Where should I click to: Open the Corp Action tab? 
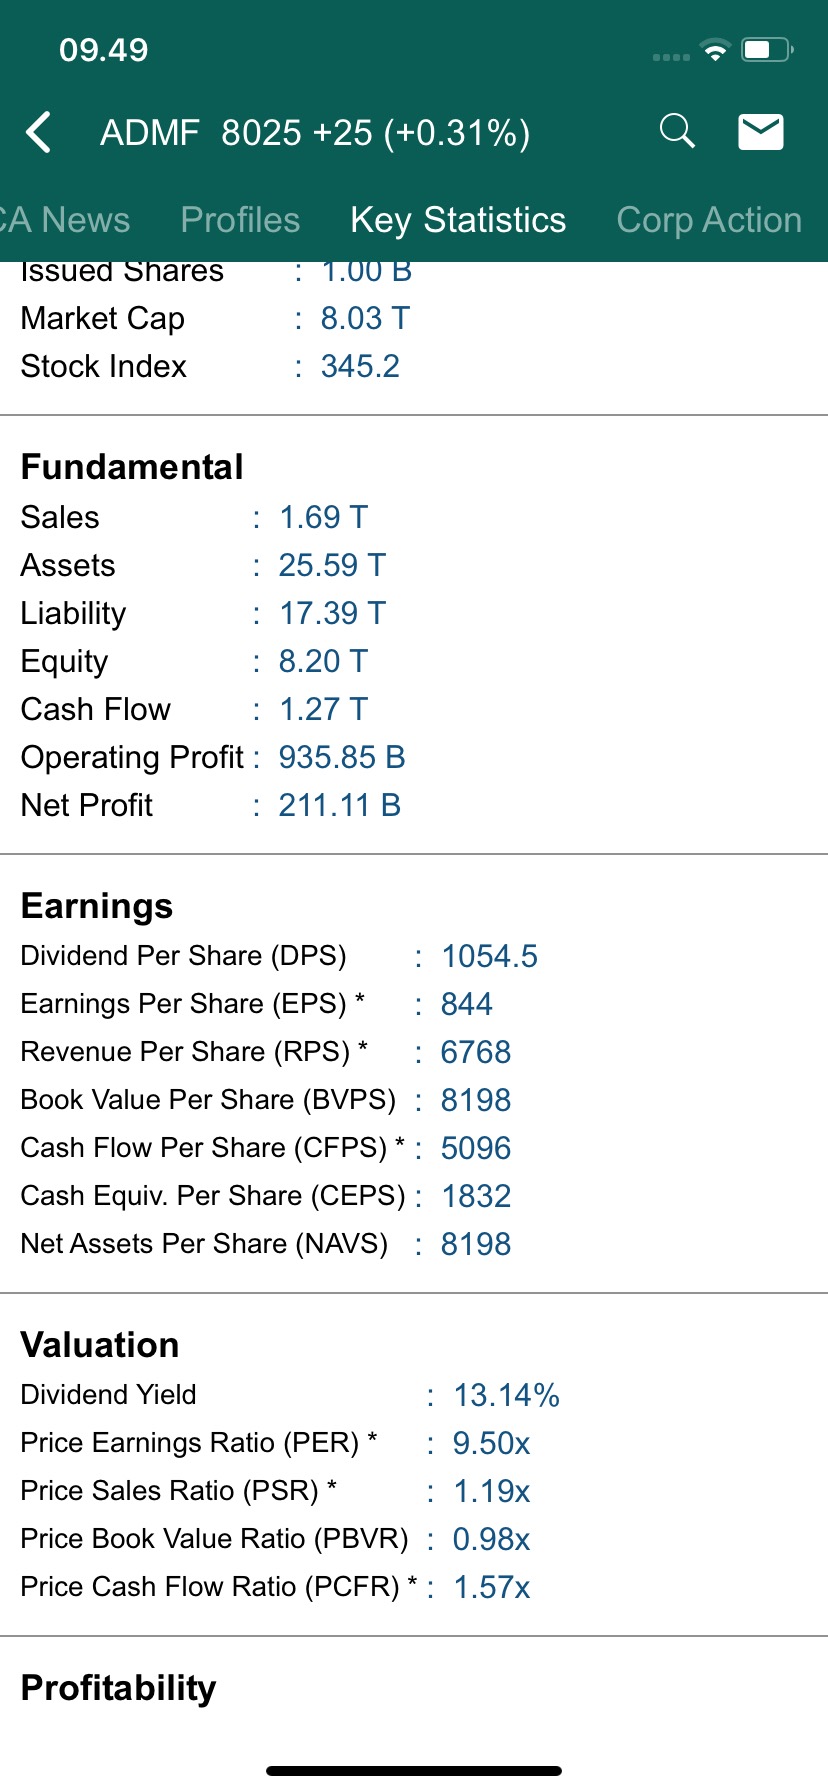coord(709,220)
